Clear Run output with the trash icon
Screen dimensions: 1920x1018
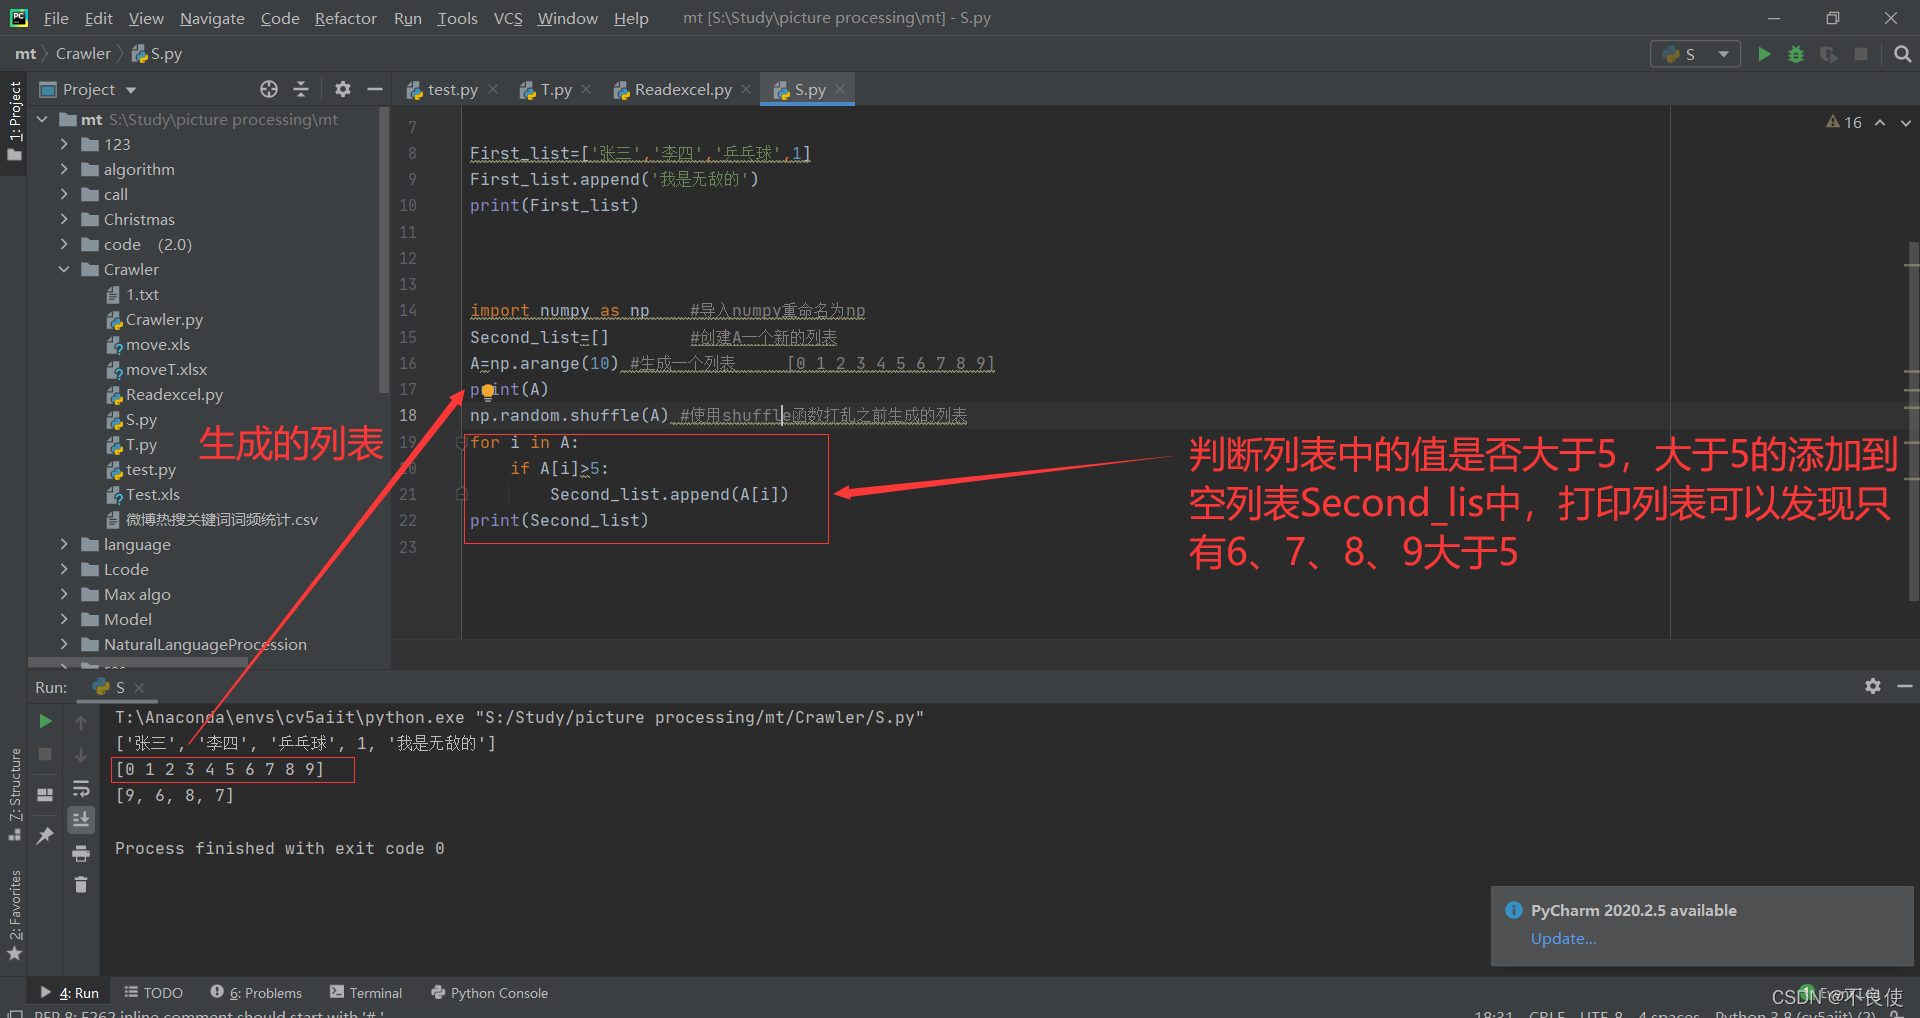tap(81, 885)
